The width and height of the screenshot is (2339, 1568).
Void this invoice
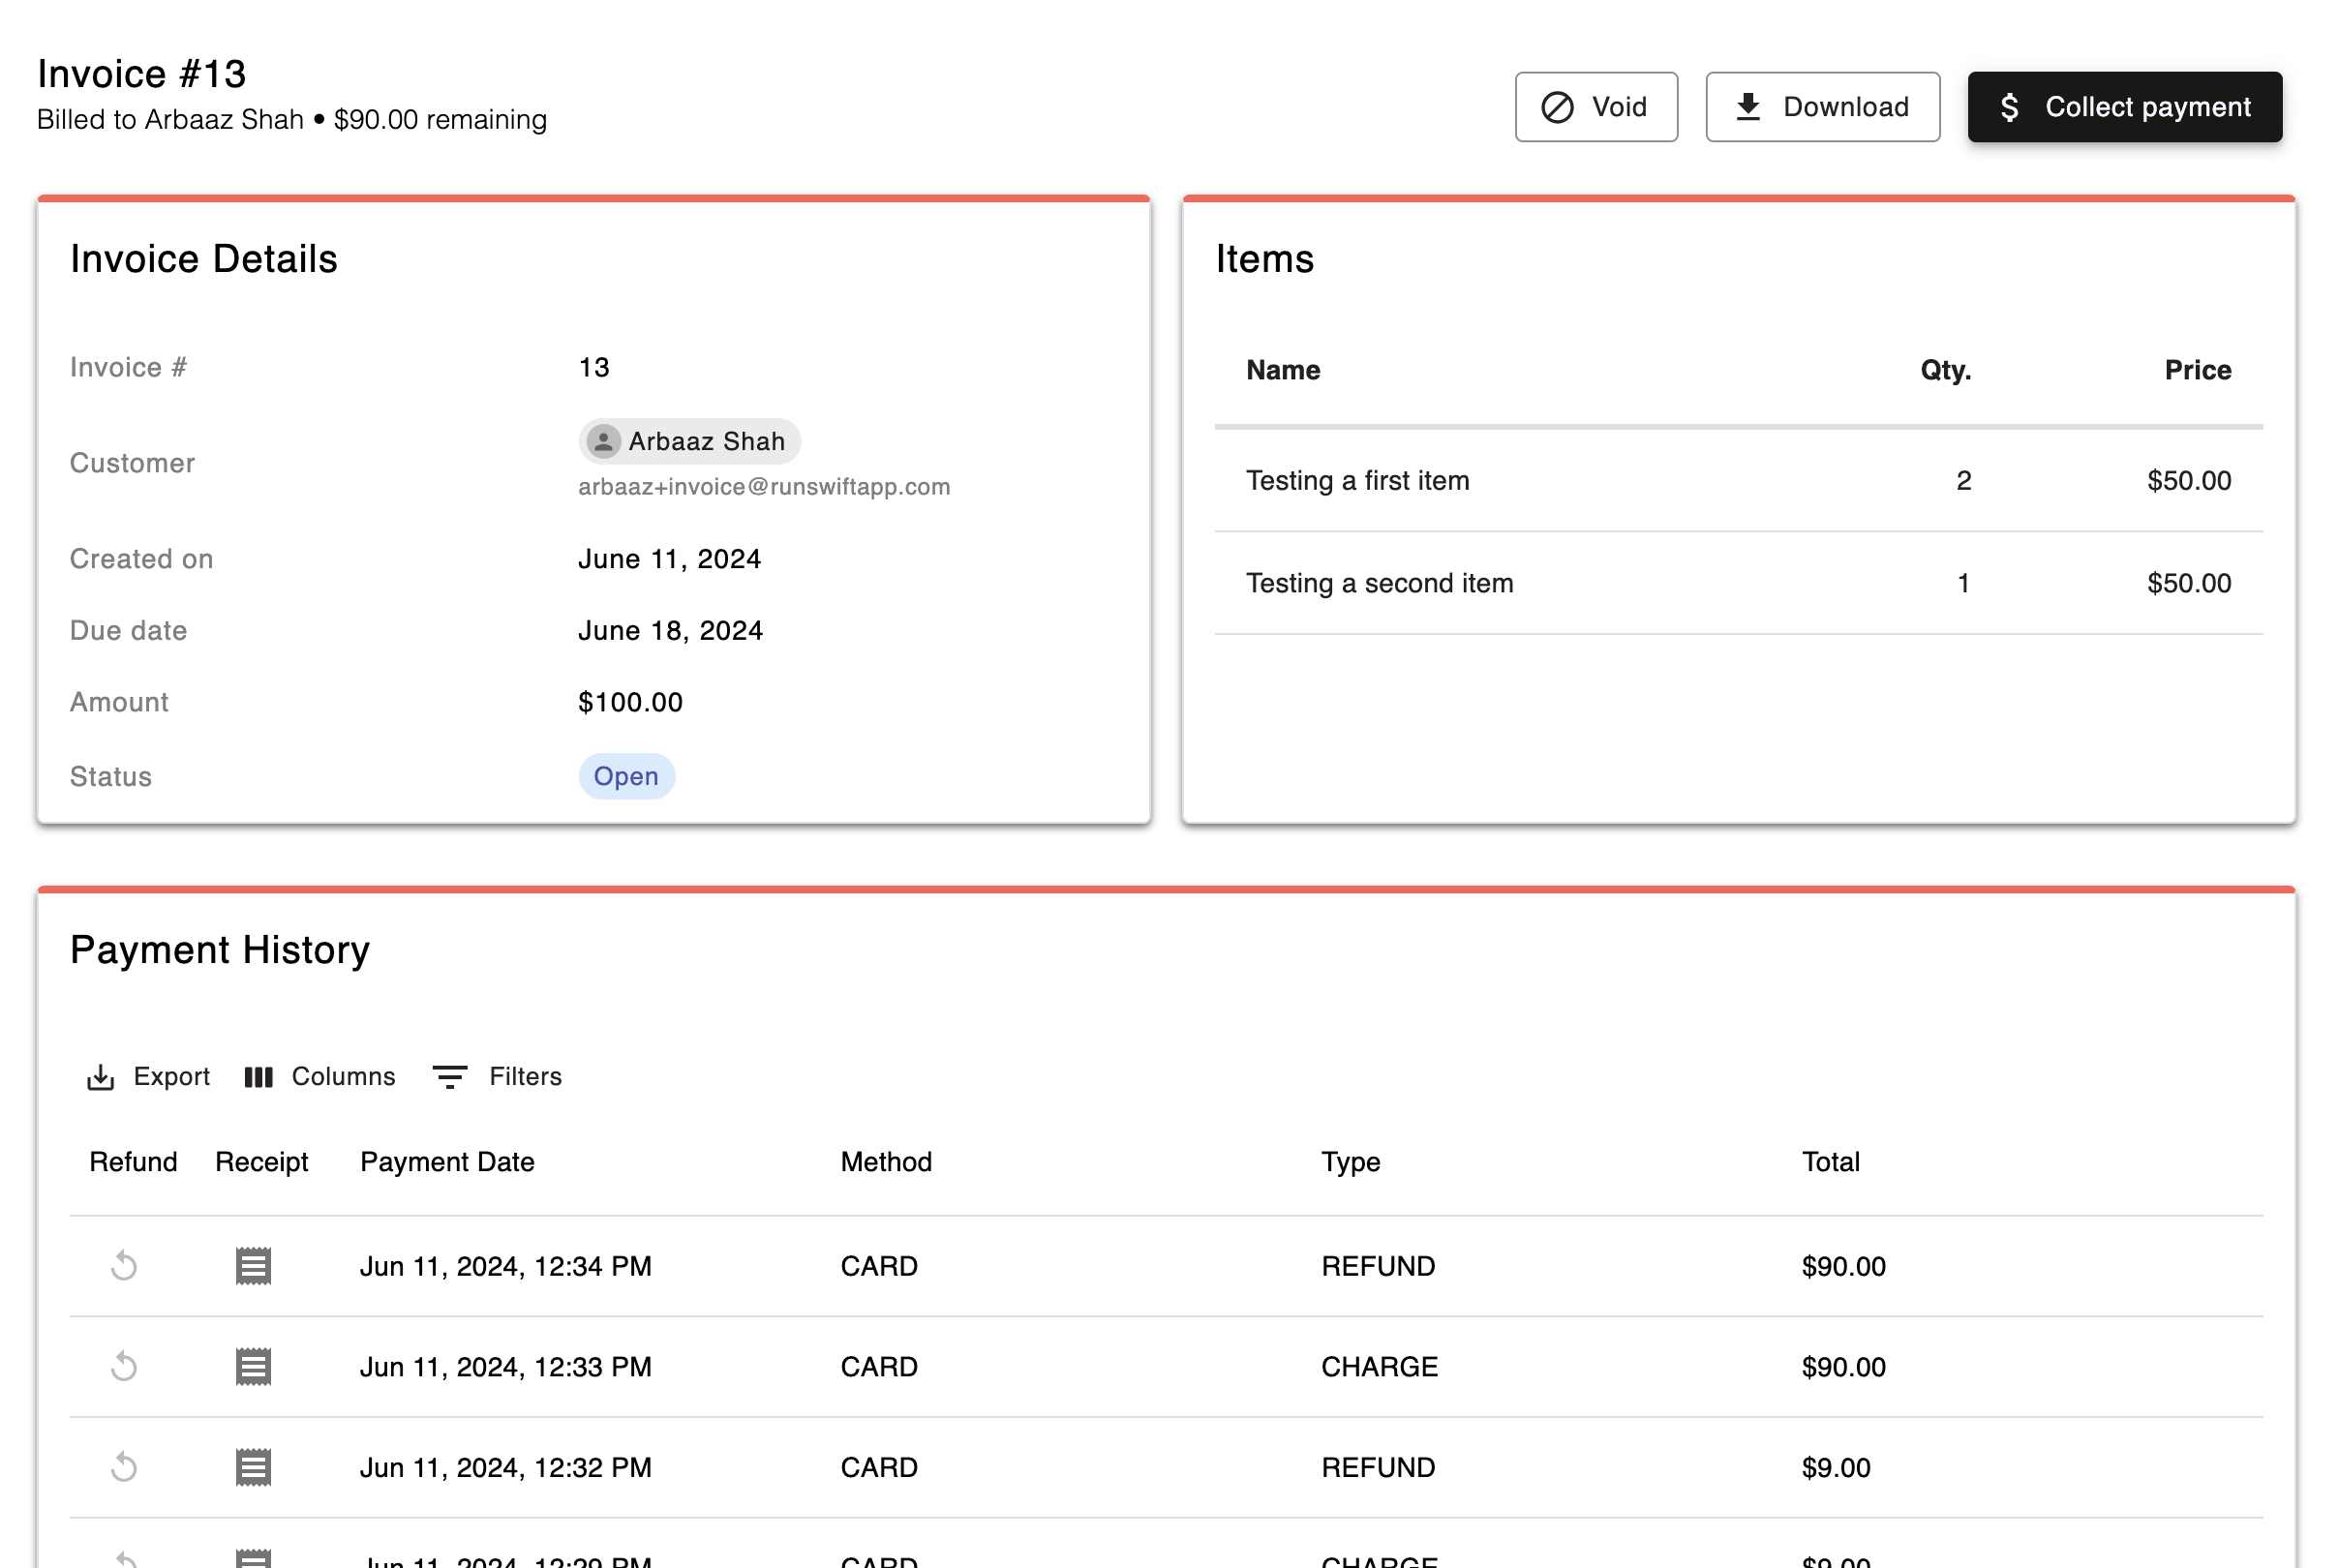tap(1595, 107)
